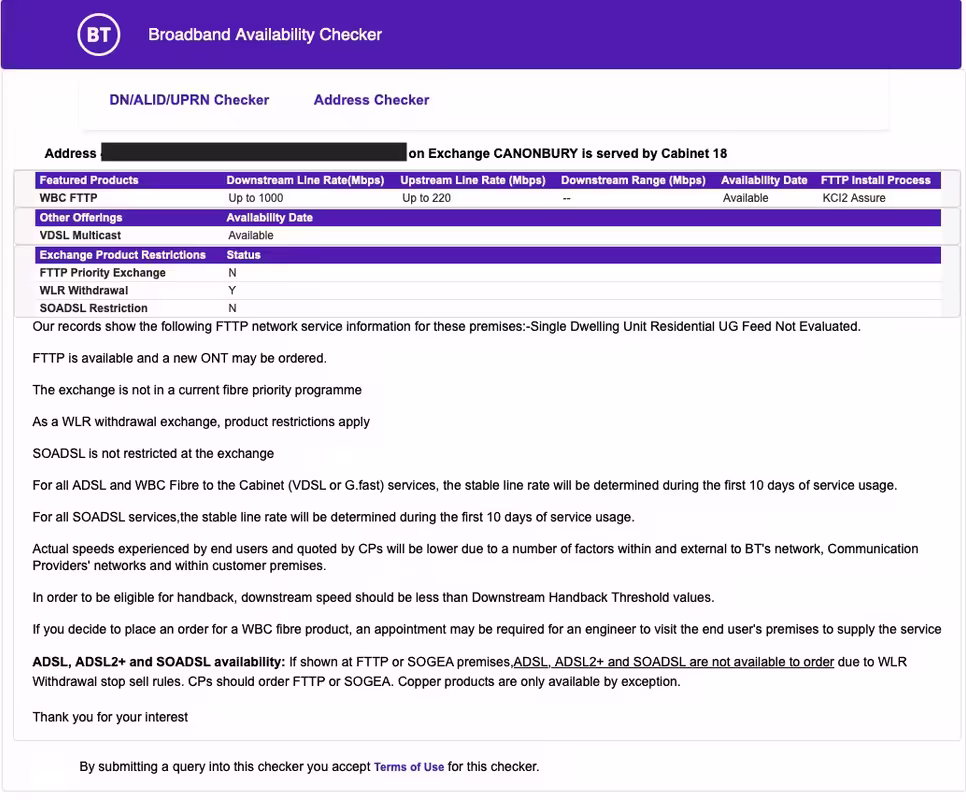Click the 'ADSL, ADSL2+ and SOADSL availability:' bold heading
The image size is (966, 800).
[x=159, y=662]
